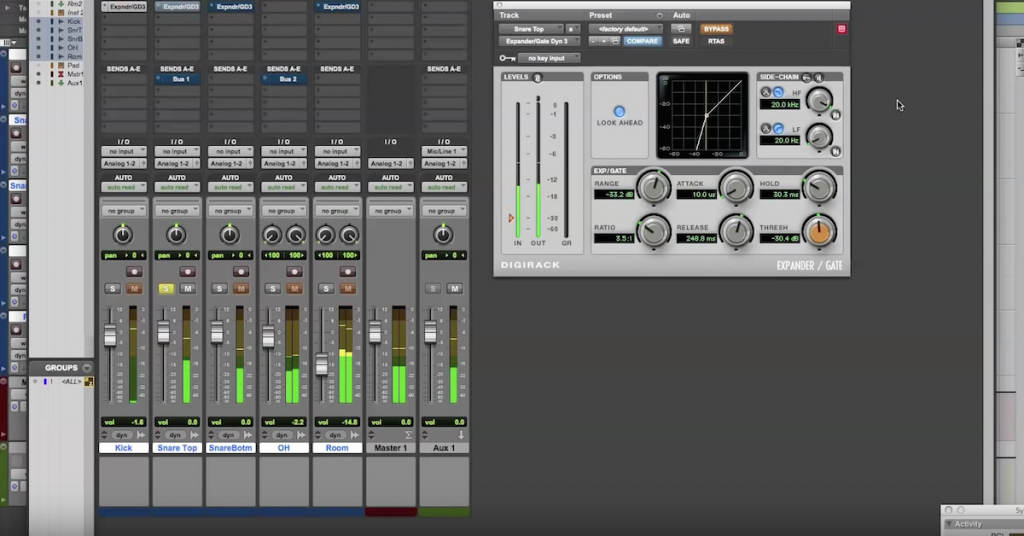Click the side-chain key listen speaker icon
This screenshot has width=1024, height=536.
818,77
